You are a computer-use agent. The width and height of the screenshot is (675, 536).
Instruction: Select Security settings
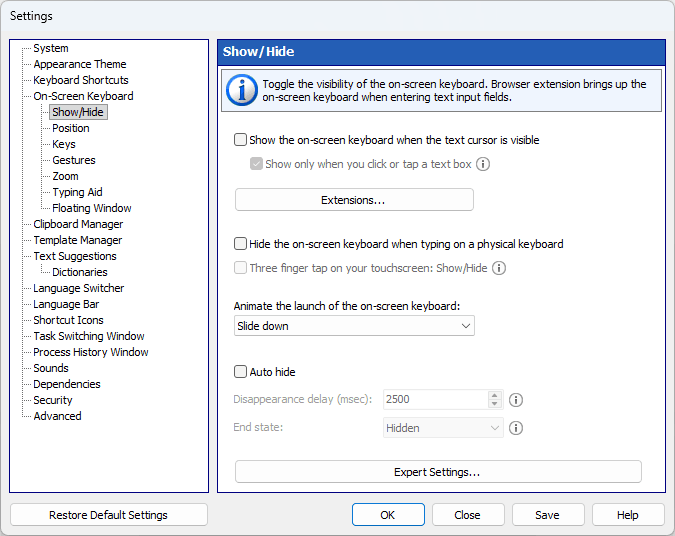(x=53, y=400)
